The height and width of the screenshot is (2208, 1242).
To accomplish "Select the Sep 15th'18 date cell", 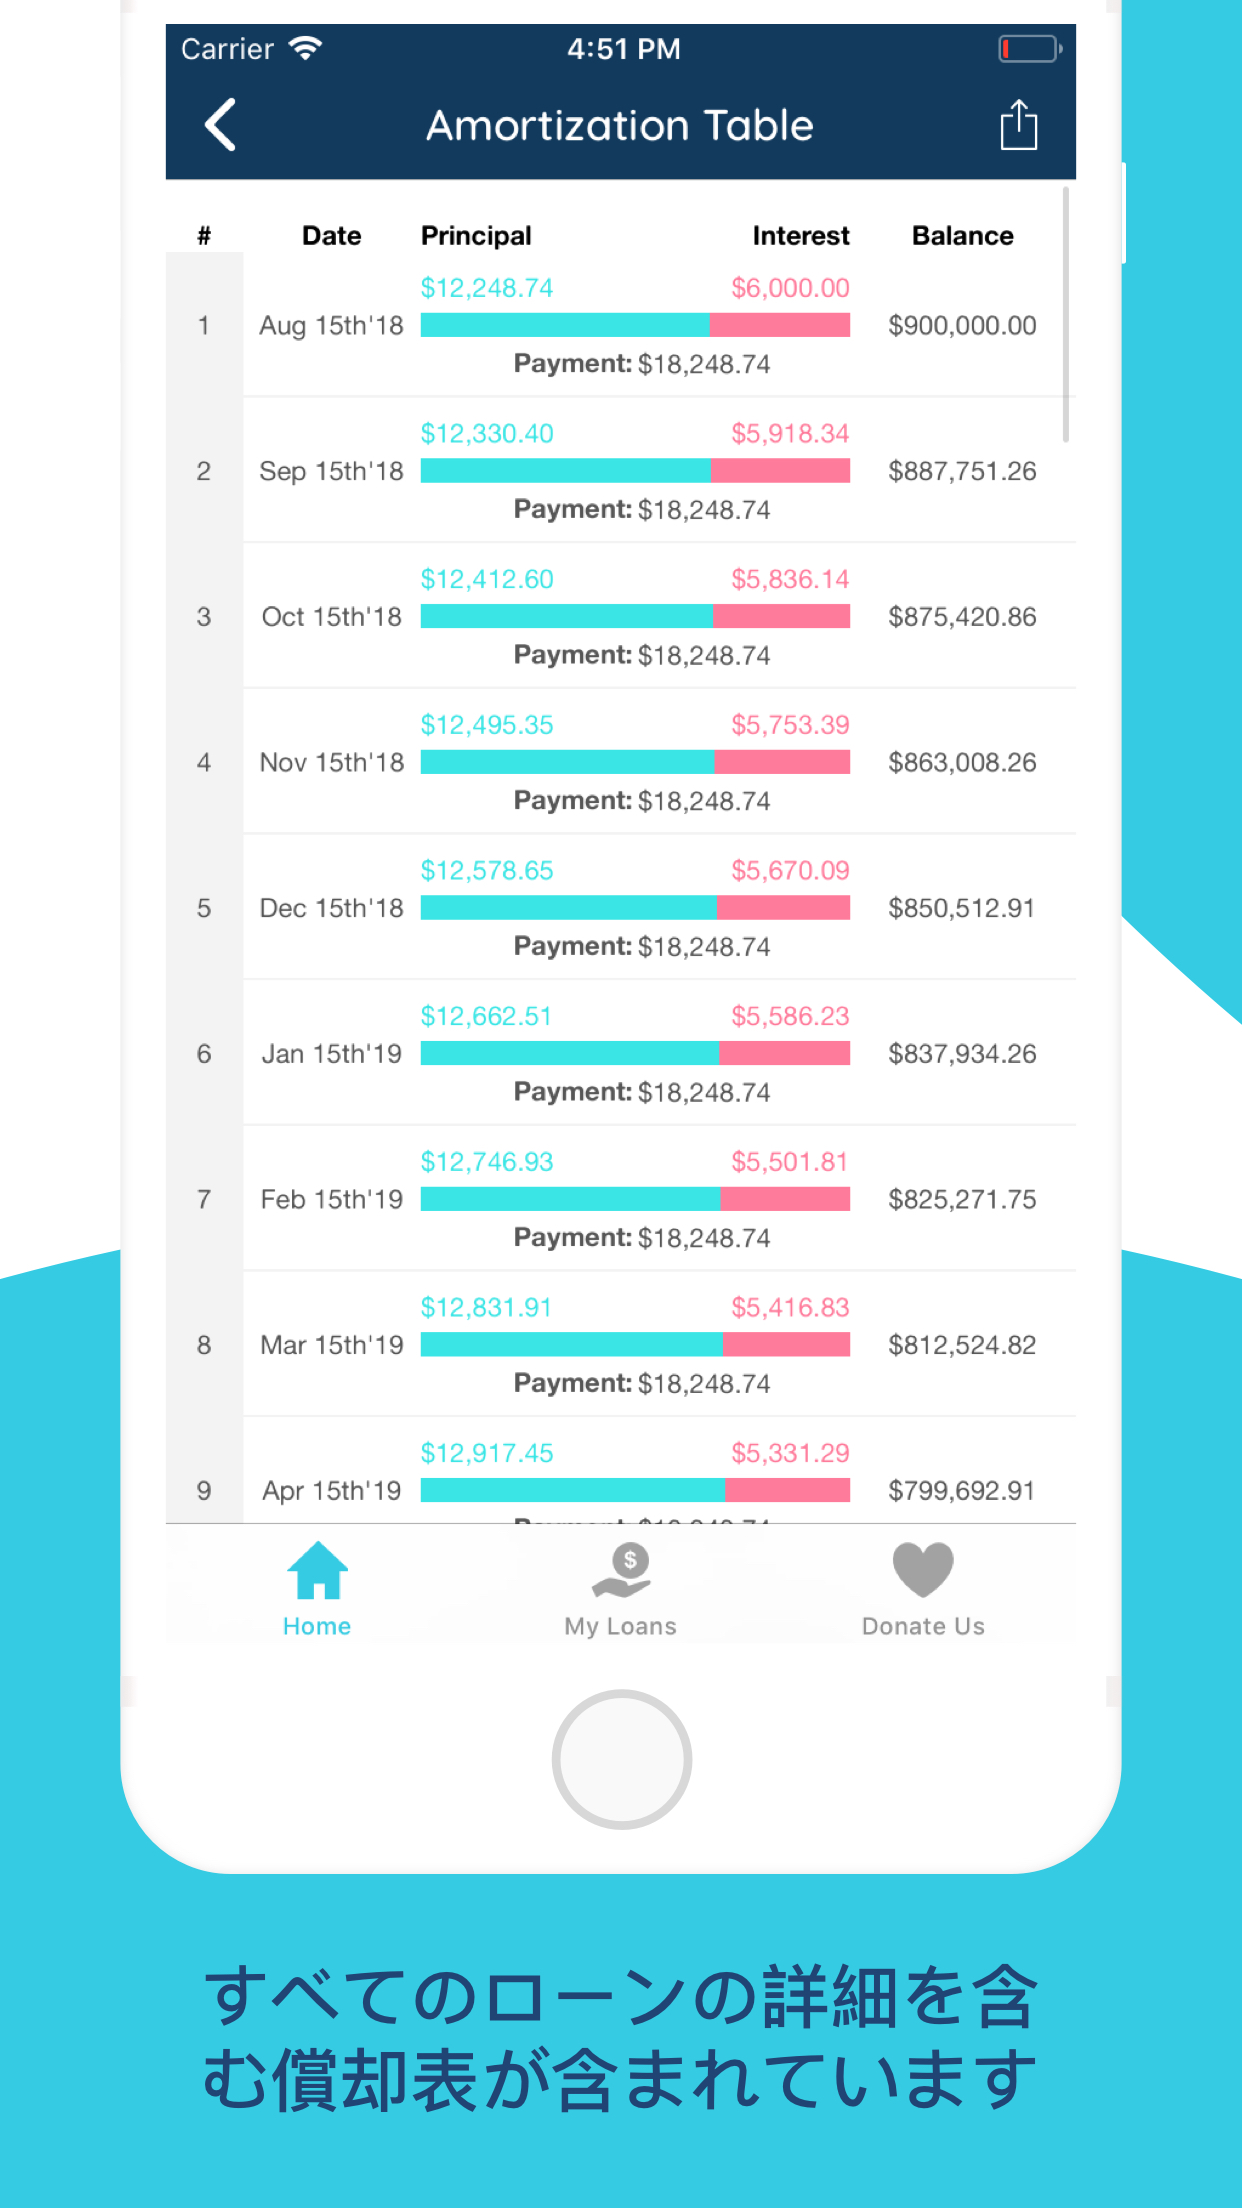I will tap(331, 471).
